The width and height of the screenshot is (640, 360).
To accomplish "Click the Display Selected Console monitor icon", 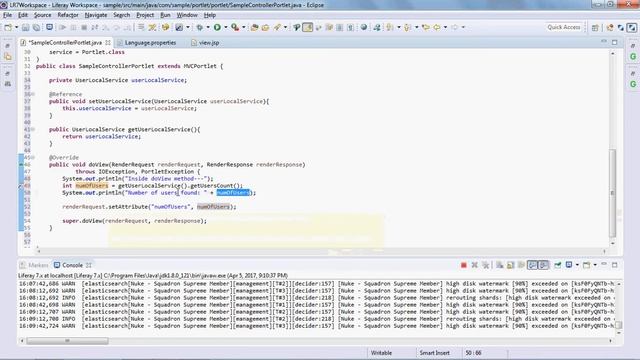I will click(569, 265).
